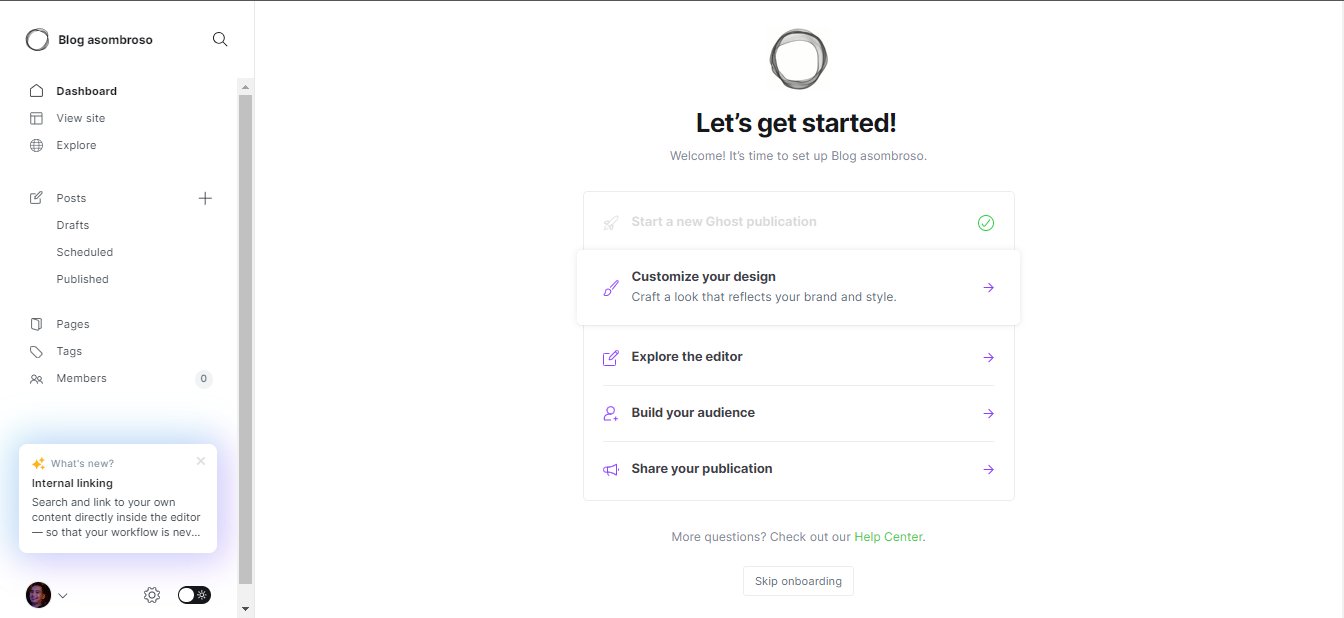
Task: Click the Dashboard house icon
Action: [x=37, y=91]
